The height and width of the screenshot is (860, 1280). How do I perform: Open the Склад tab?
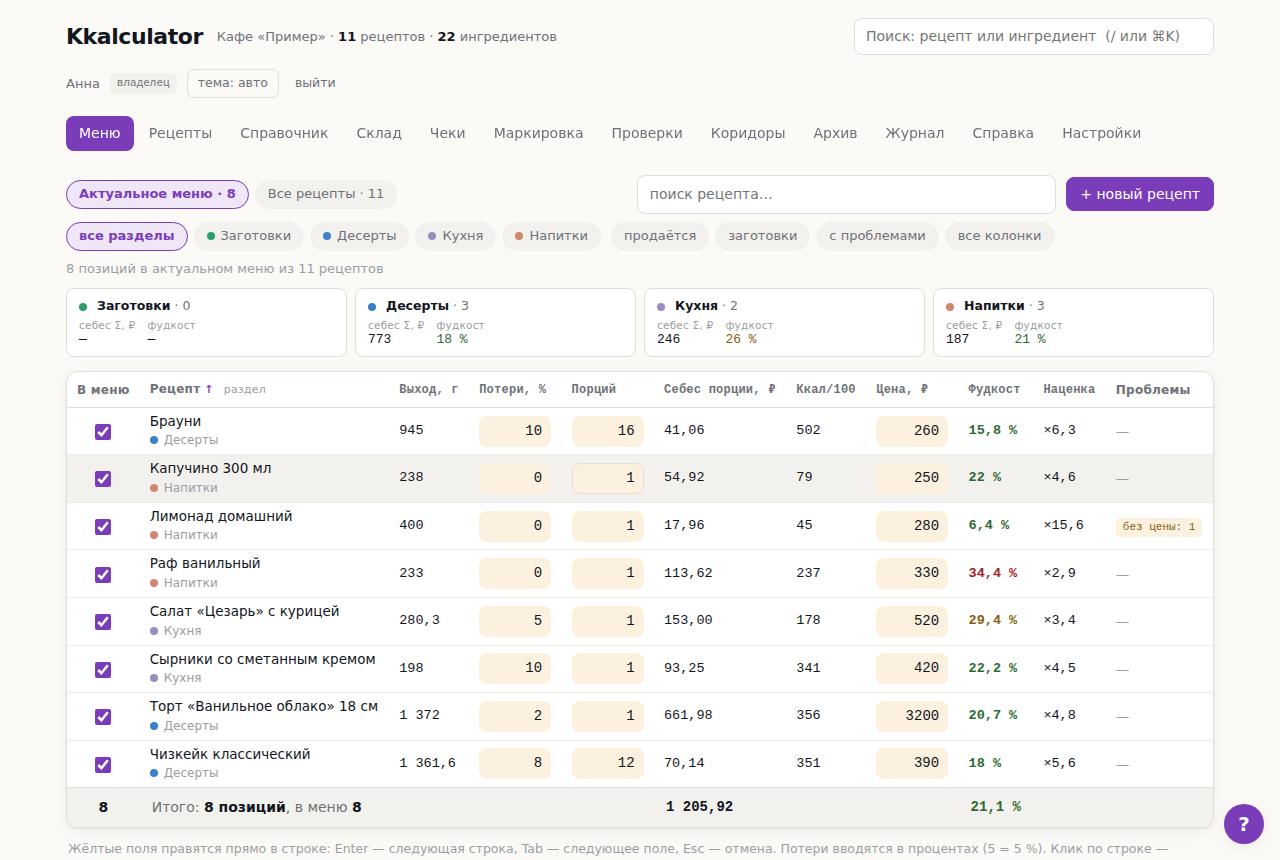[x=379, y=133]
